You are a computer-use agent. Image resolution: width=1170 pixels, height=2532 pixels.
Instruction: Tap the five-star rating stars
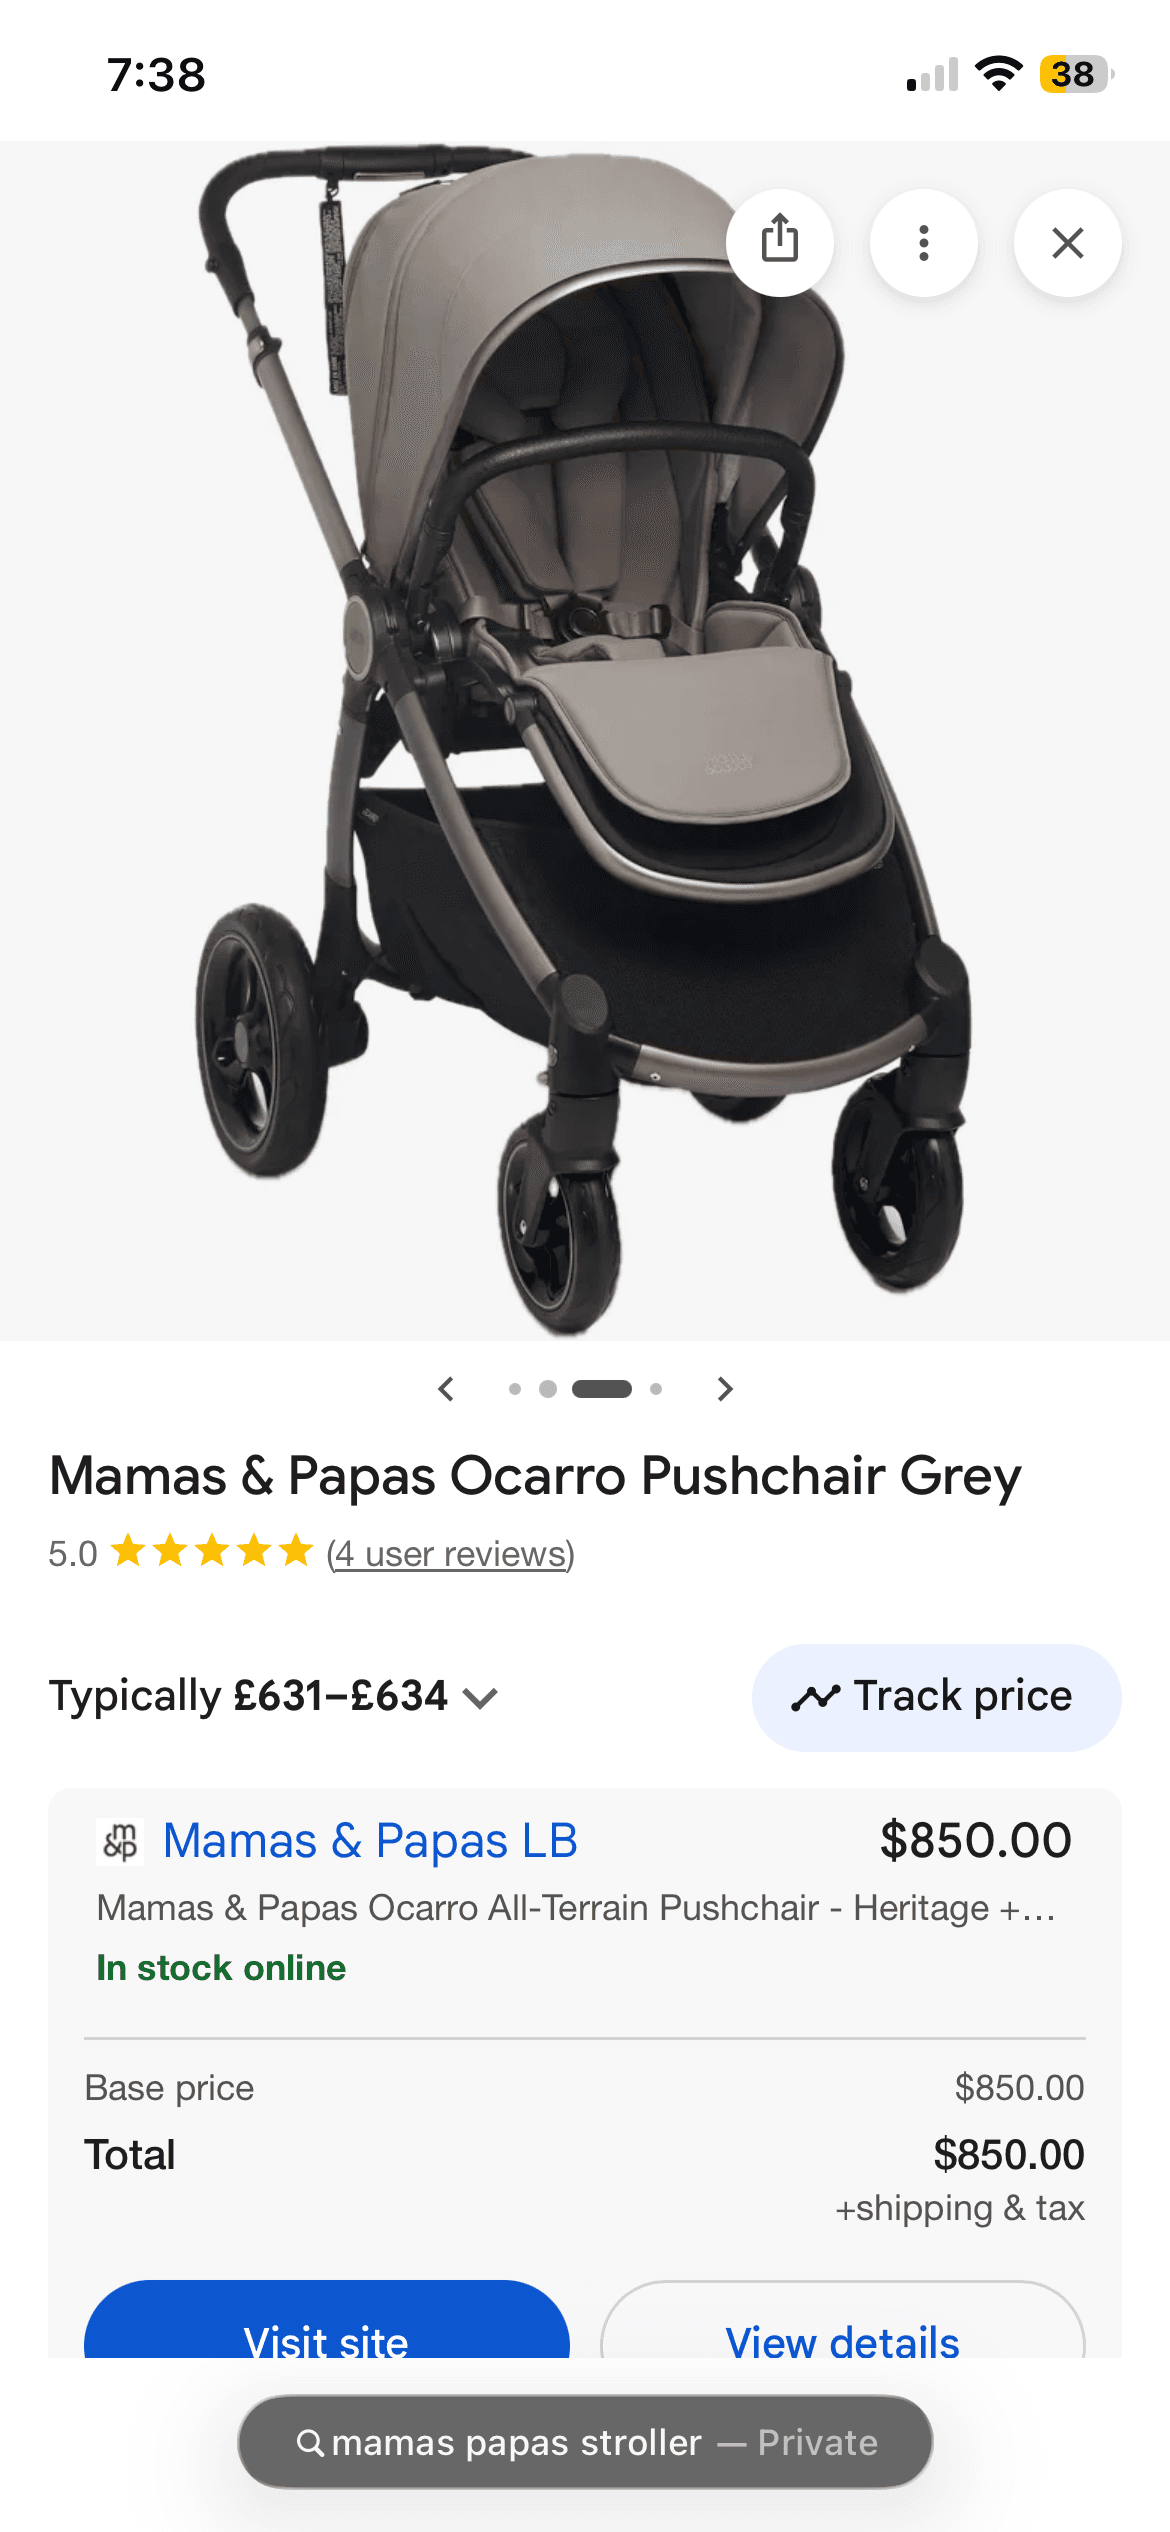(x=212, y=1552)
